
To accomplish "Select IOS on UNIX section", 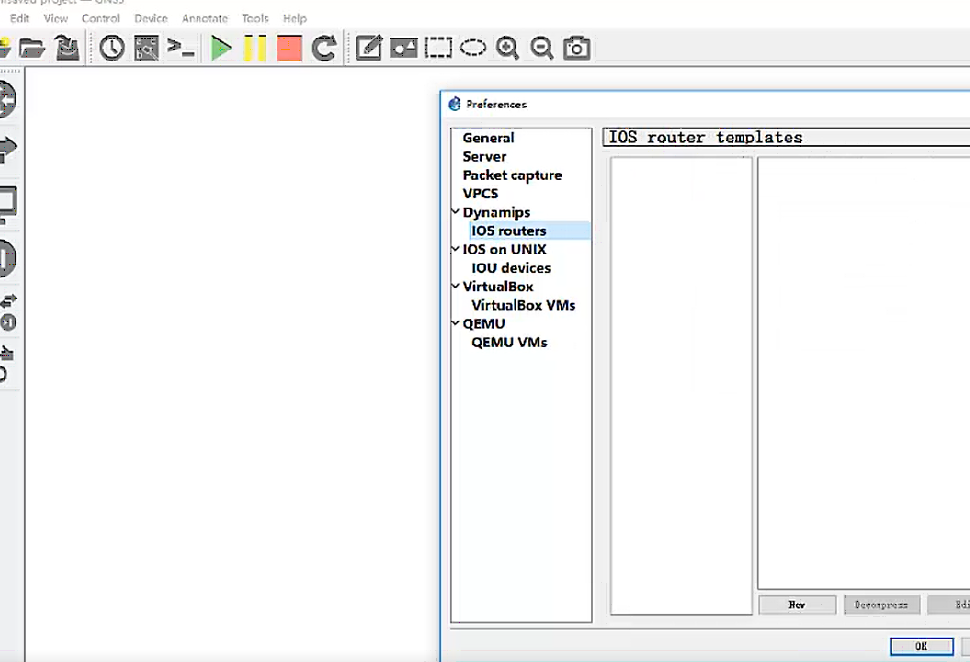I will (504, 249).
